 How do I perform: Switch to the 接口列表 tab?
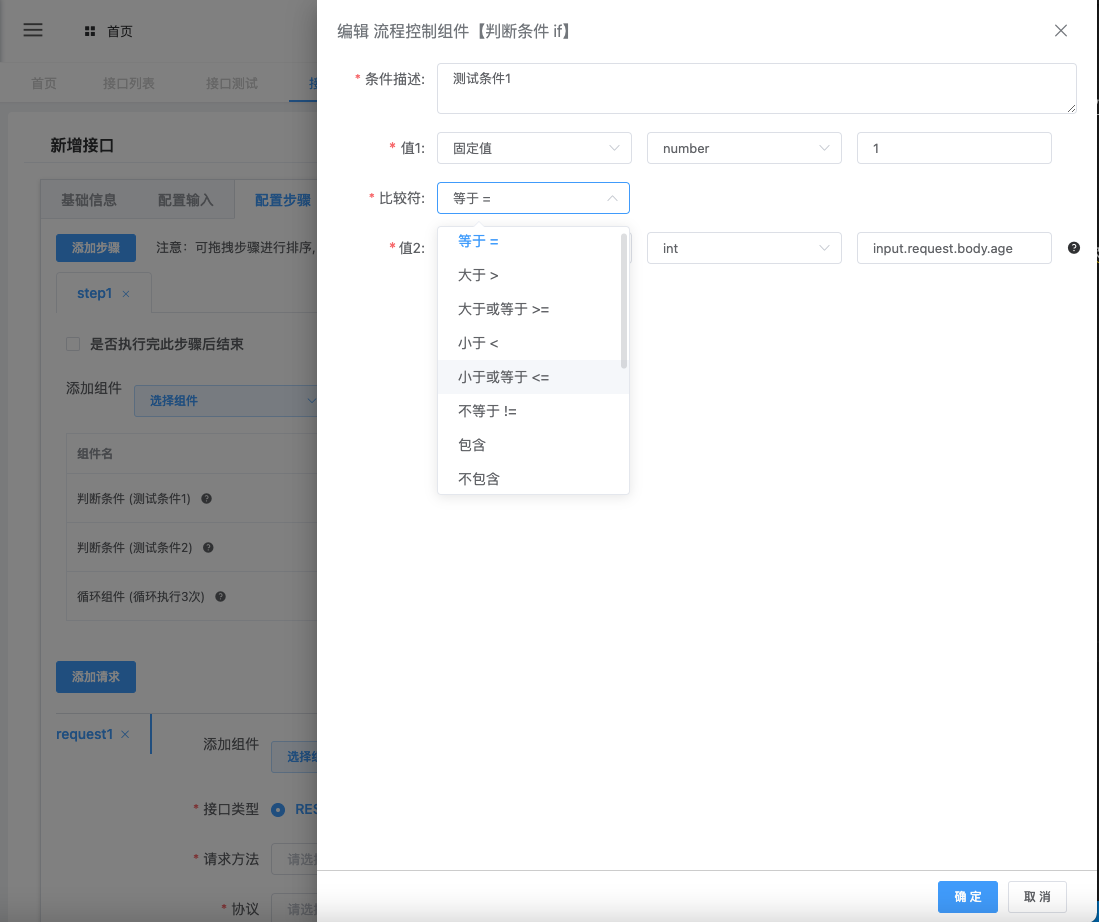click(128, 83)
